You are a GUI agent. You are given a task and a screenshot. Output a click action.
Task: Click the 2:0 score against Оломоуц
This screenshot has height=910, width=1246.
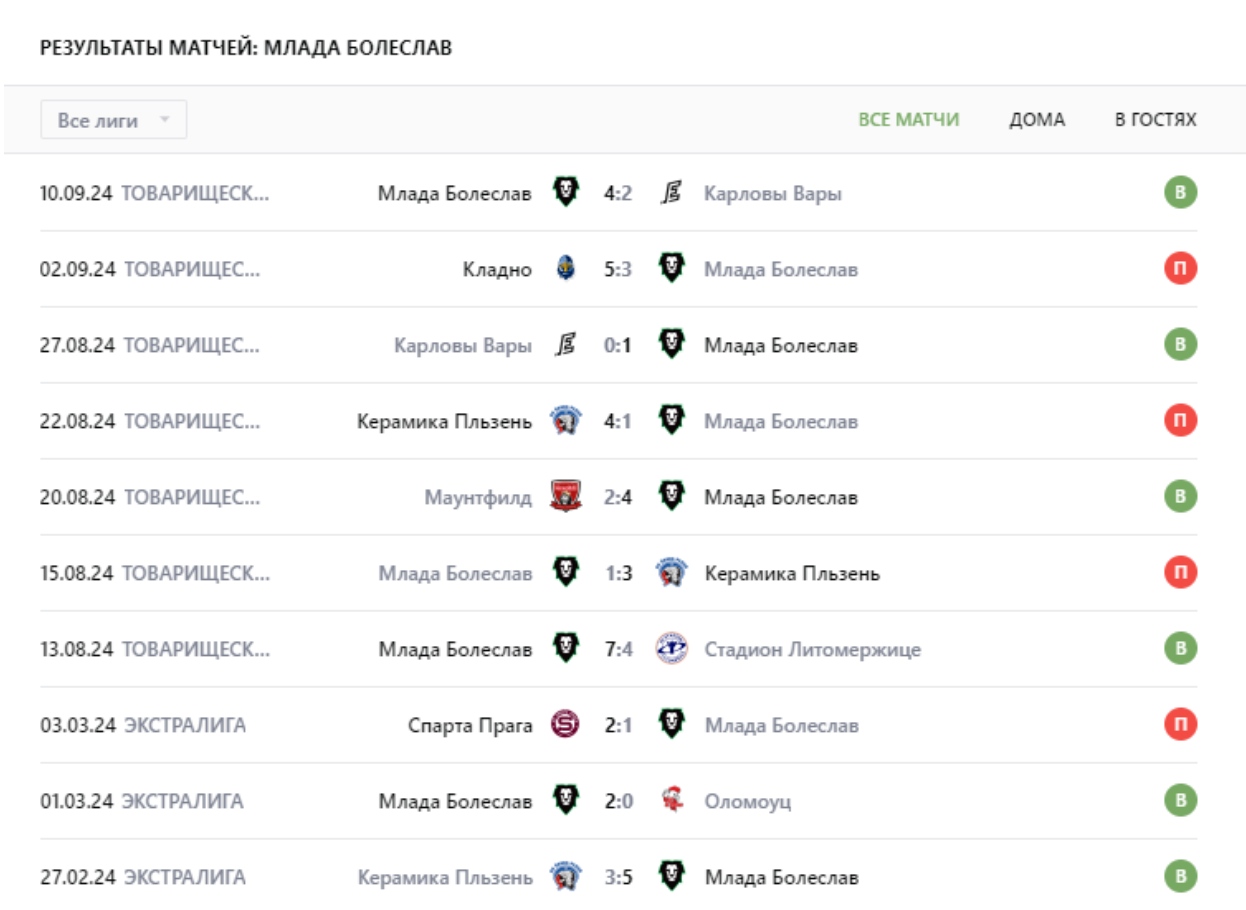click(x=618, y=801)
